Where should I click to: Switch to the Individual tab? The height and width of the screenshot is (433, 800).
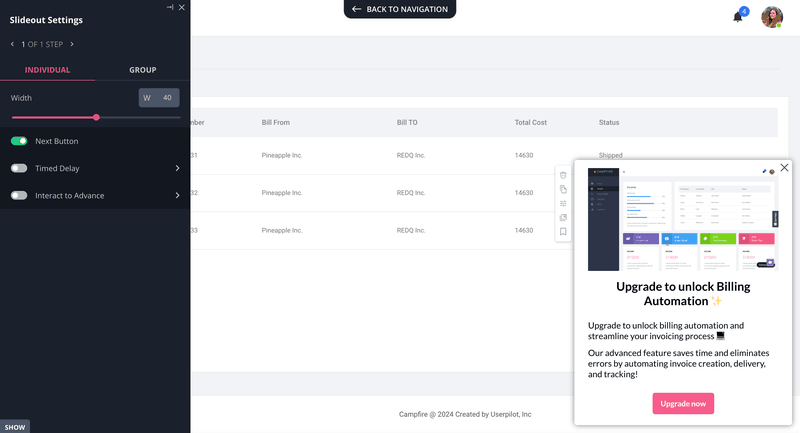(x=47, y=70)
